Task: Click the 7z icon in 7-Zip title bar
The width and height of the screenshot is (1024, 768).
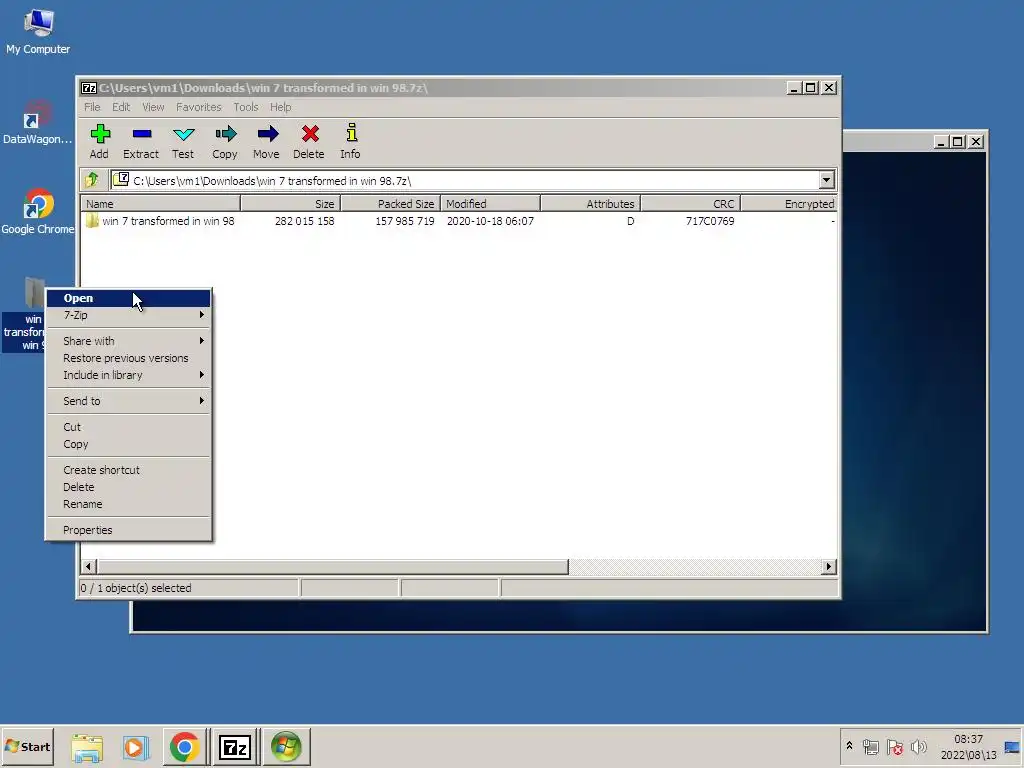Action: coord(89,88)
